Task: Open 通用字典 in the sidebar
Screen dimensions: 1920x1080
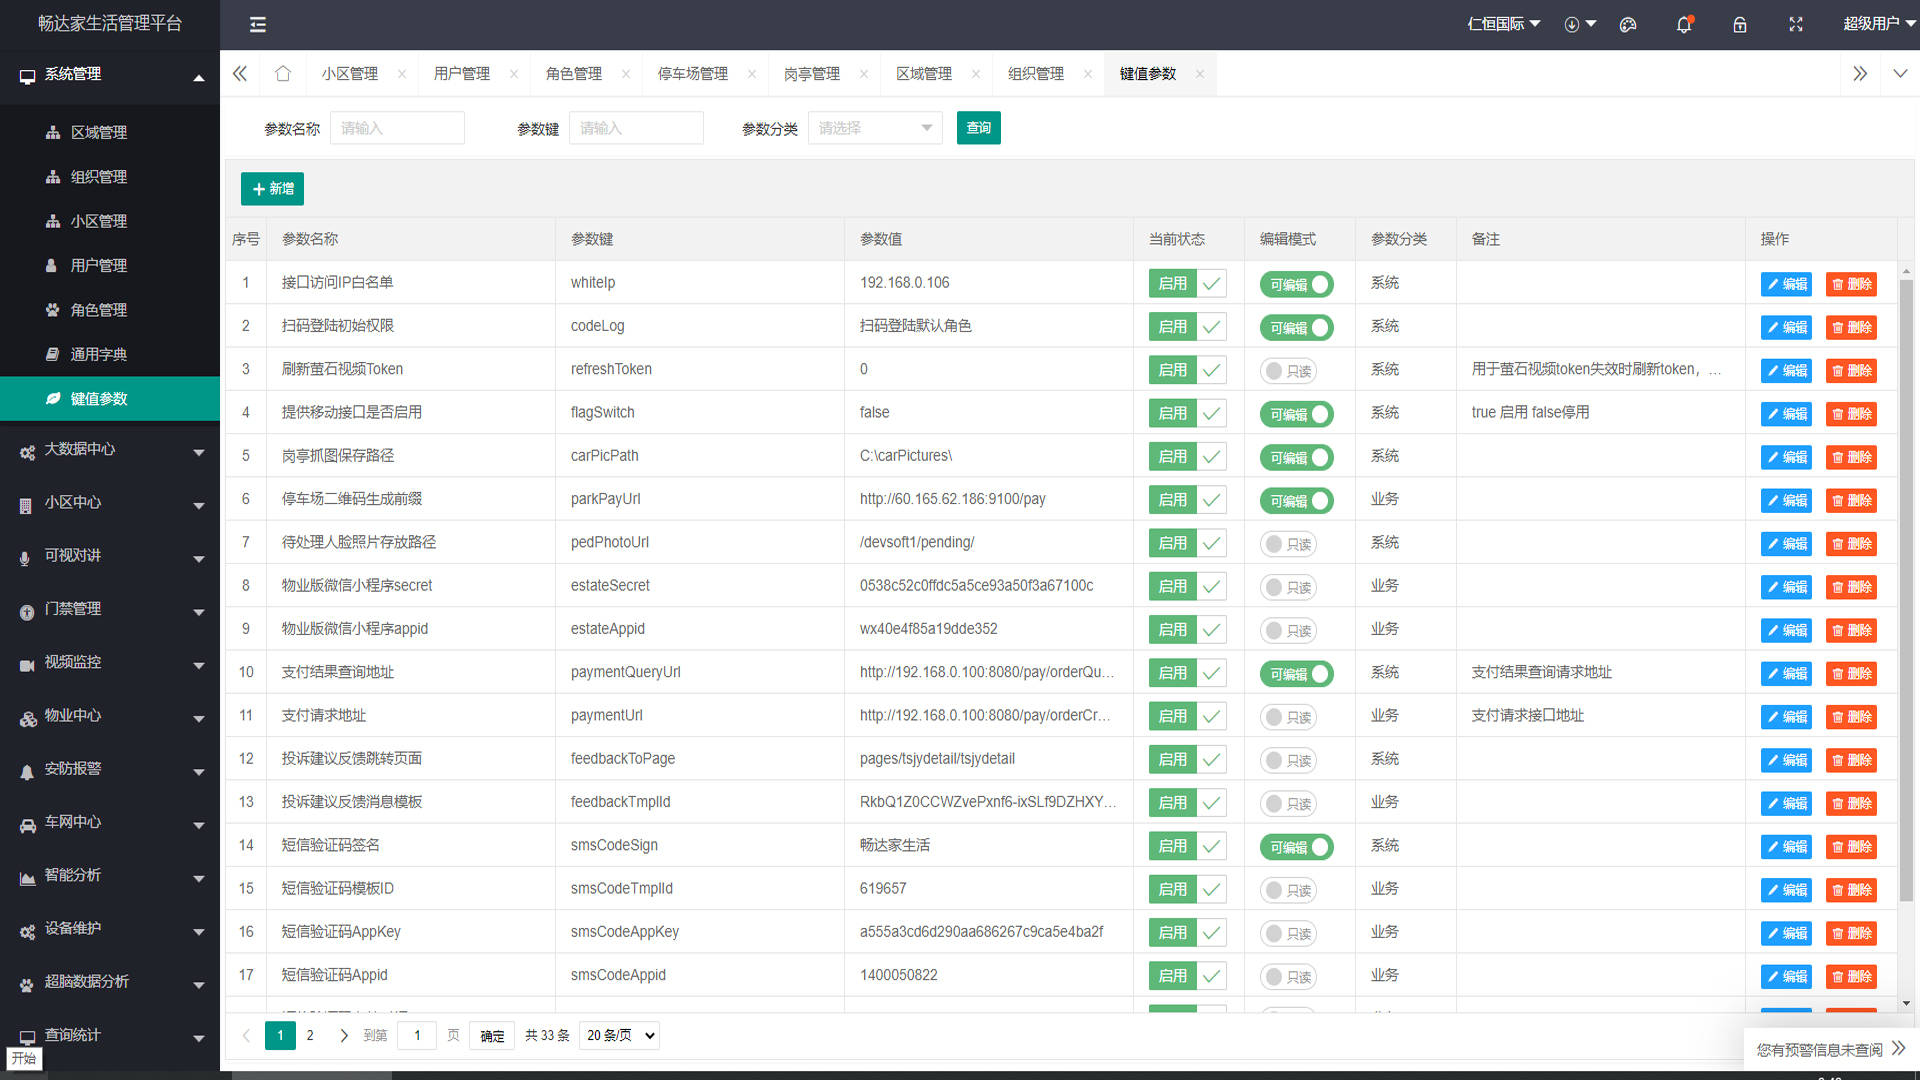Action: pyautogui.click(x=98, y=354)
